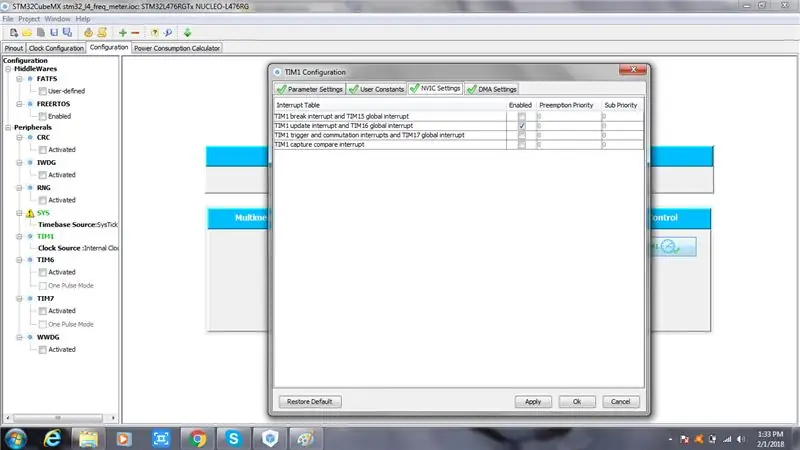Click the green plus zoom-in icon
Screen dimensions: 800x450
pyautogui.click(x=122, y=33)
